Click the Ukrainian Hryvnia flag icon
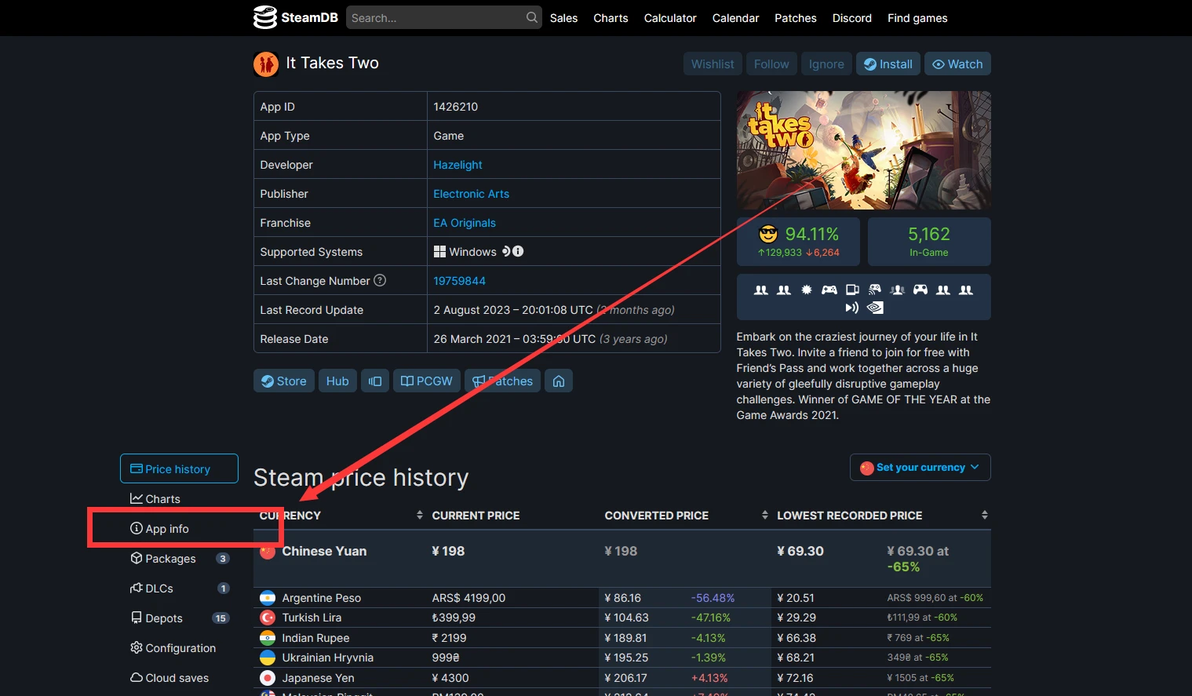1192x696 pixels. pyautogui.click(x=268, y=657)
